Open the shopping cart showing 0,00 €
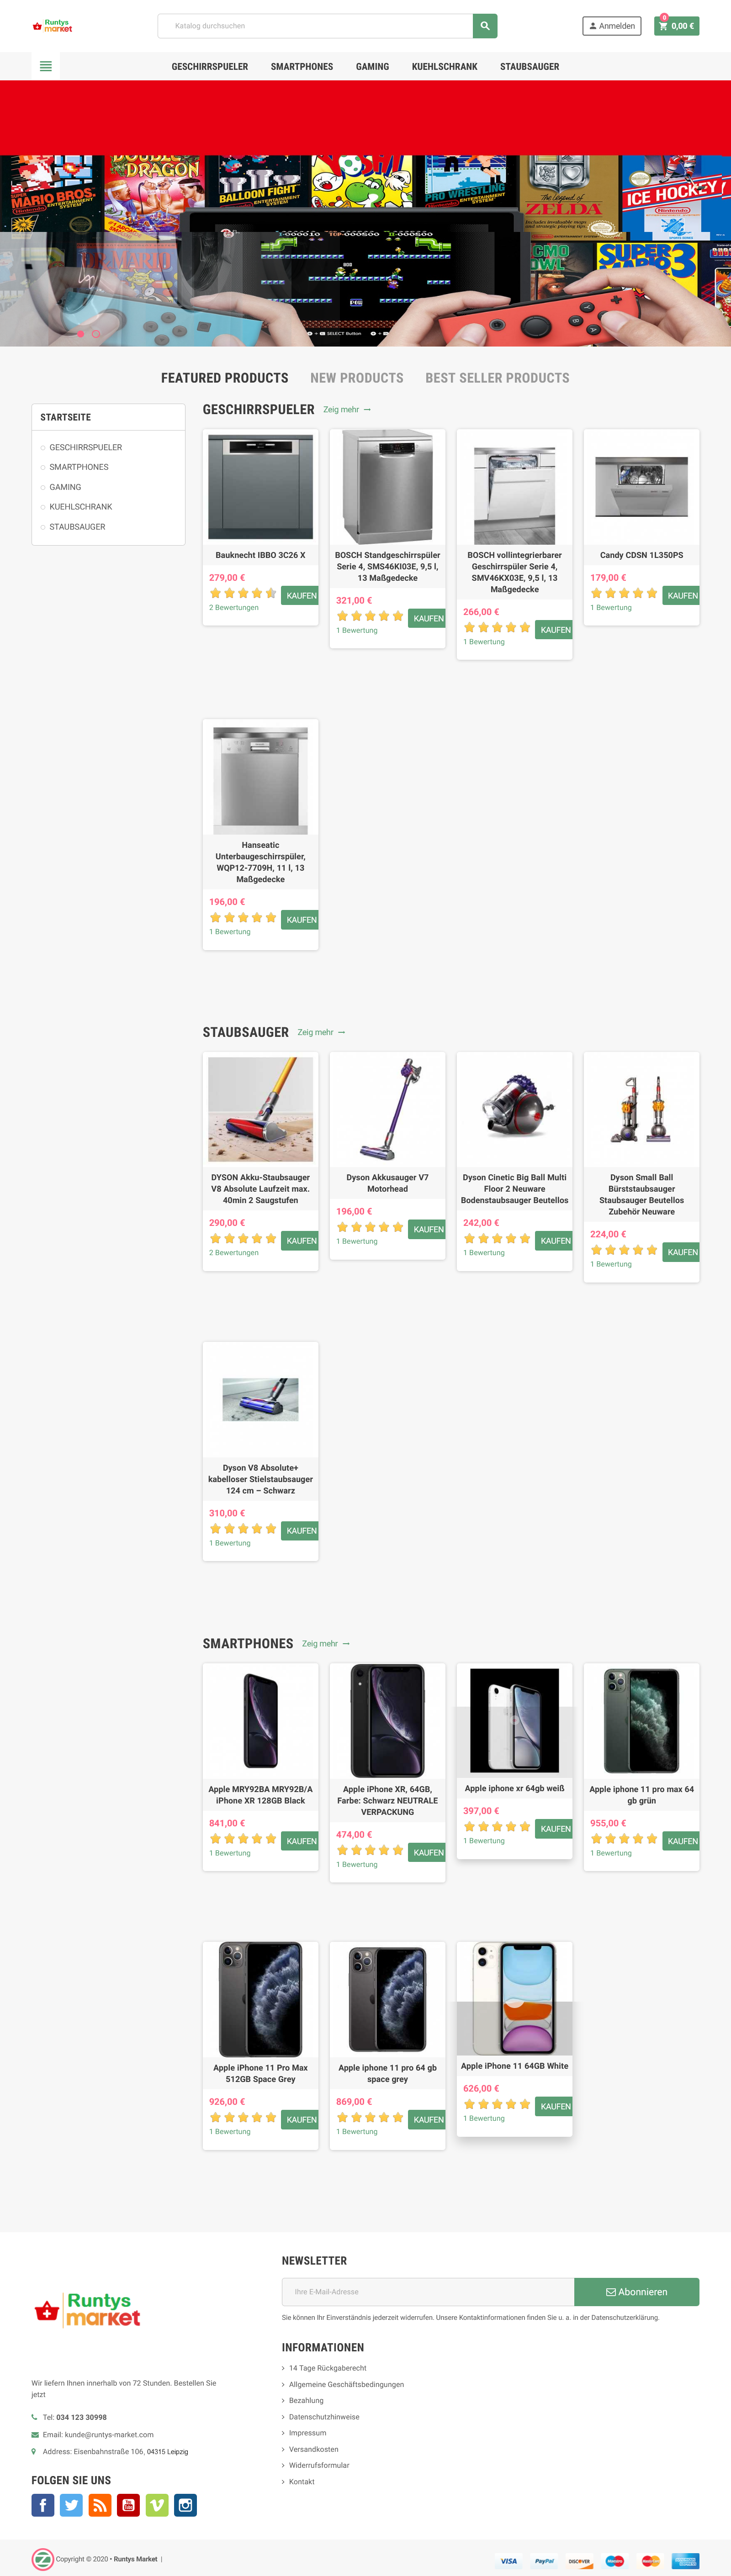Image resolution: width=731 pixels, height=2576 pixels. [x=677, y=26]
